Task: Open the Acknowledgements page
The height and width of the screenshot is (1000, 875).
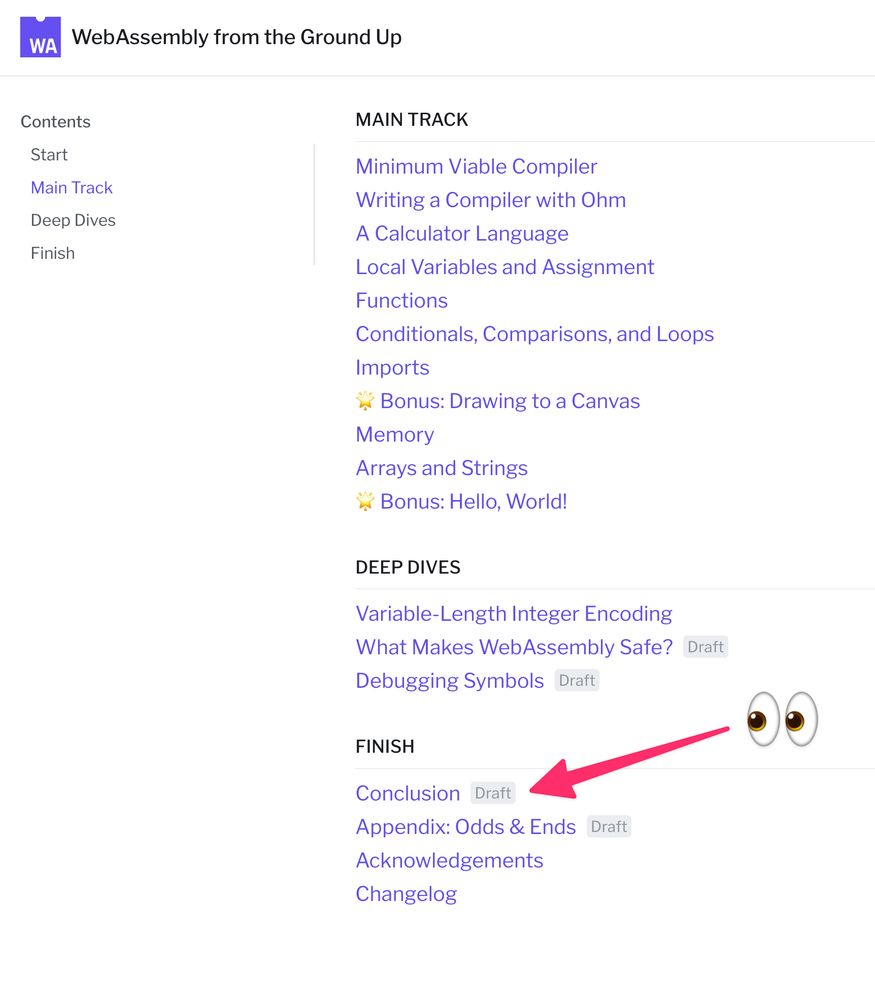Action: pos(449,860)
